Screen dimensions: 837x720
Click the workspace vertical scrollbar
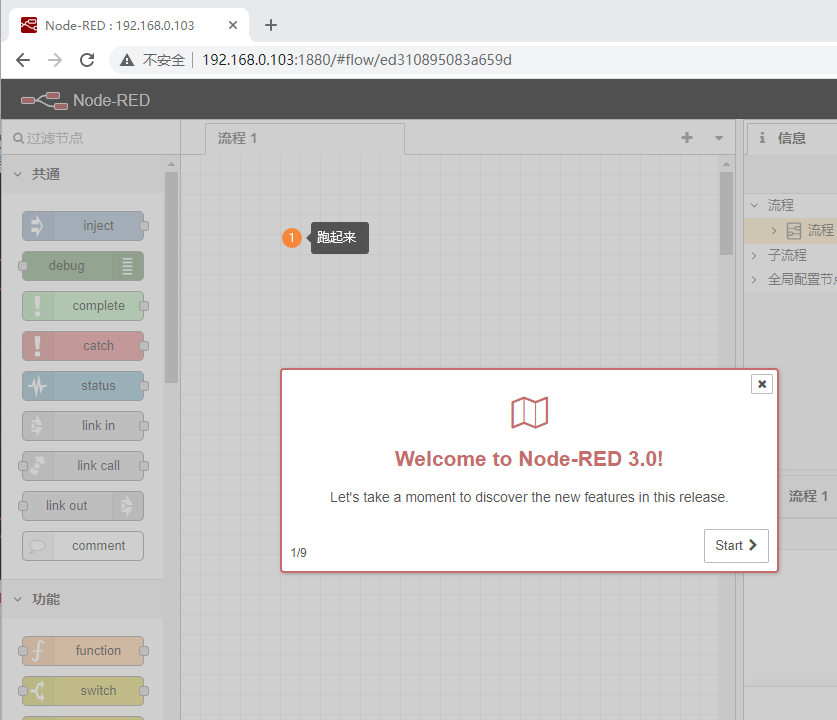pos(726,213)
